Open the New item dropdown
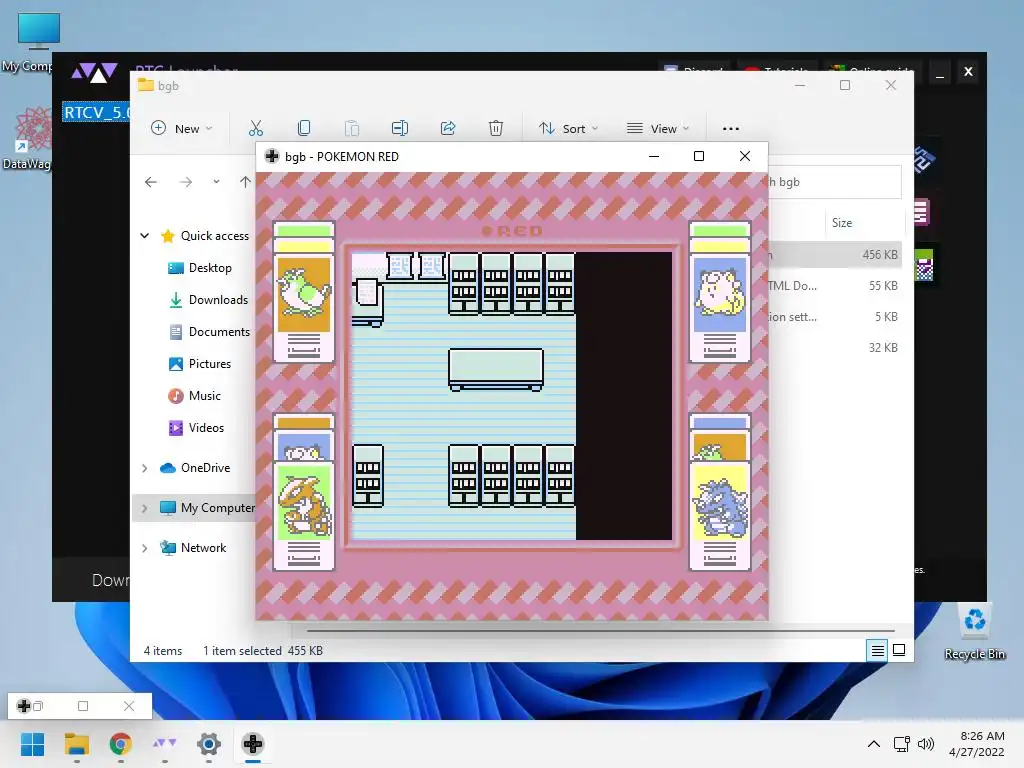The image size is (1024, 768). [x=182, y=128]
